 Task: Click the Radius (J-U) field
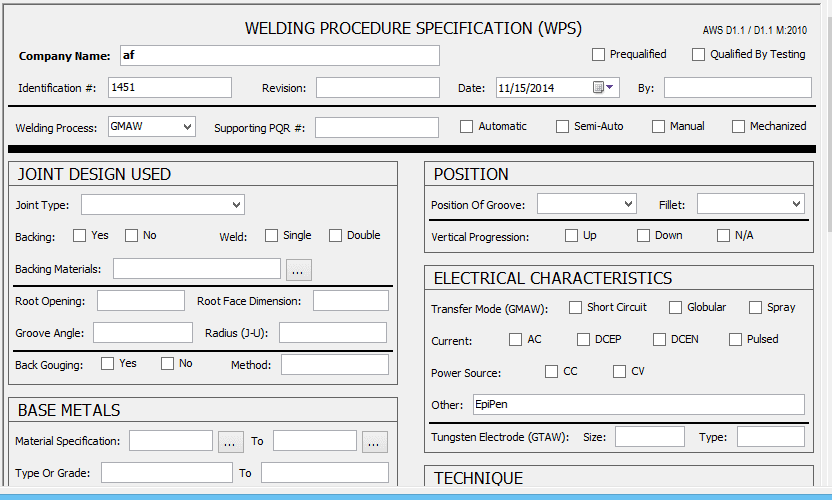tap(333, 333)
